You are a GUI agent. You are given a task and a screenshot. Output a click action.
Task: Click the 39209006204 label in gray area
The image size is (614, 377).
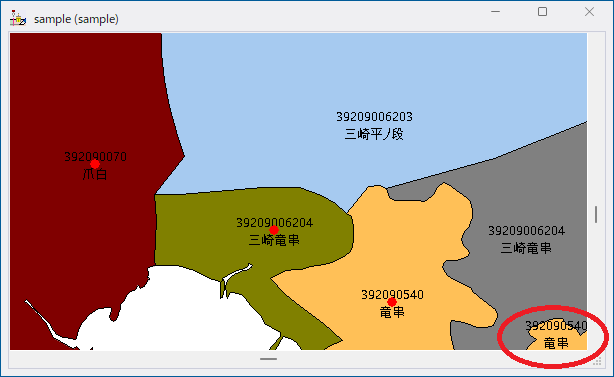(x=526, y=231)
